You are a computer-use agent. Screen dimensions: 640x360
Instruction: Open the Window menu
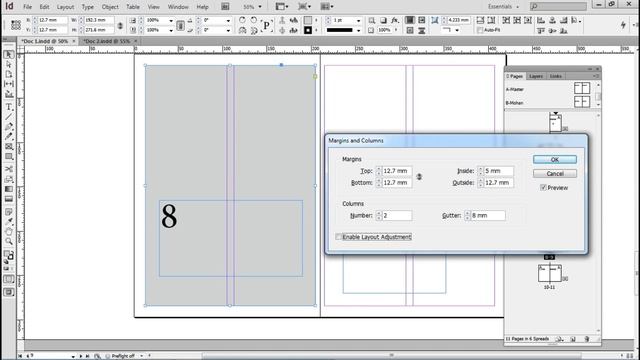tap(178, 7)
